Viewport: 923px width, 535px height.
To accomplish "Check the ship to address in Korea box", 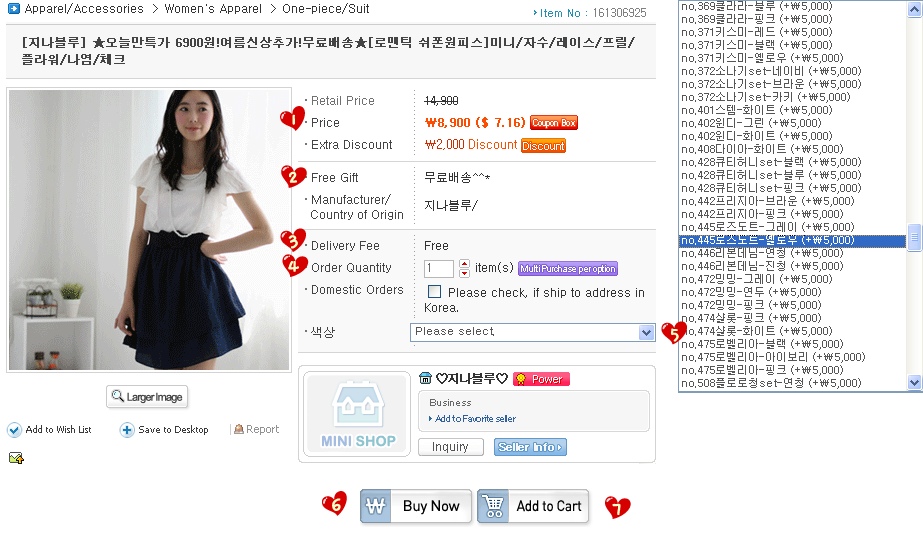I will 434,291.
